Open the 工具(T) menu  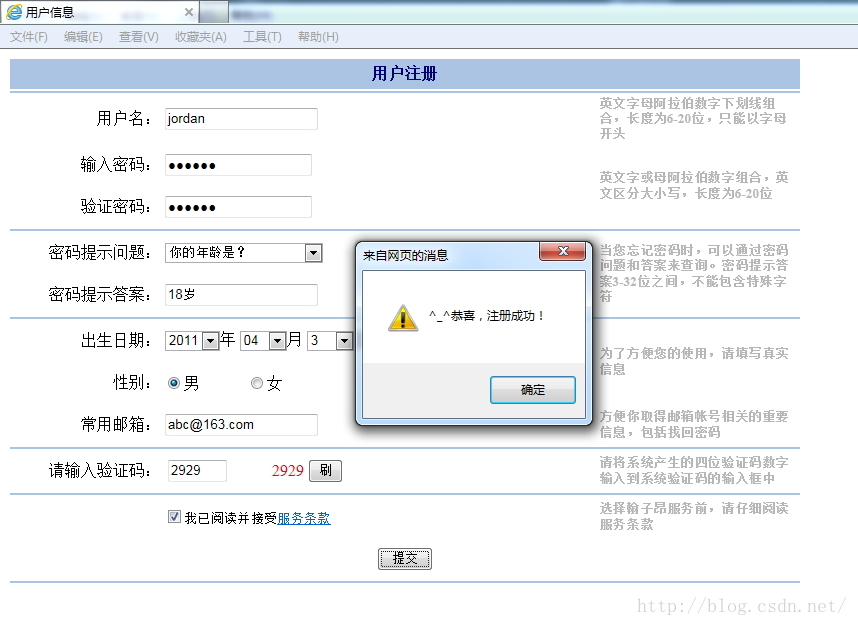click(262, 37)
